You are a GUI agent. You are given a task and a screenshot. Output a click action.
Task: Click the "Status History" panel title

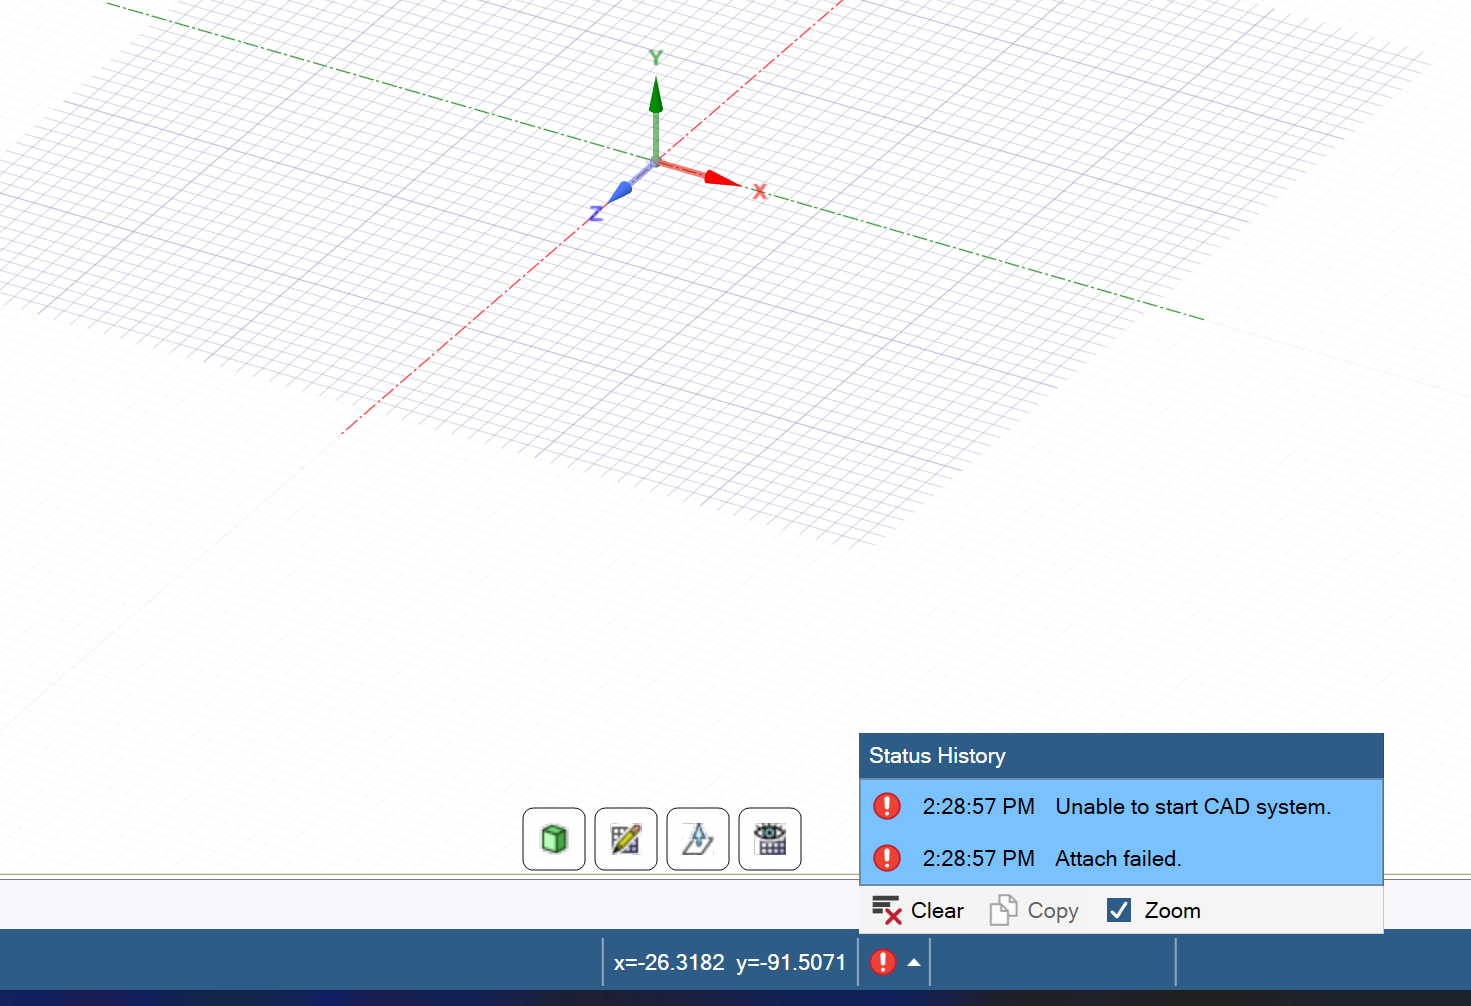coord(937,756)
